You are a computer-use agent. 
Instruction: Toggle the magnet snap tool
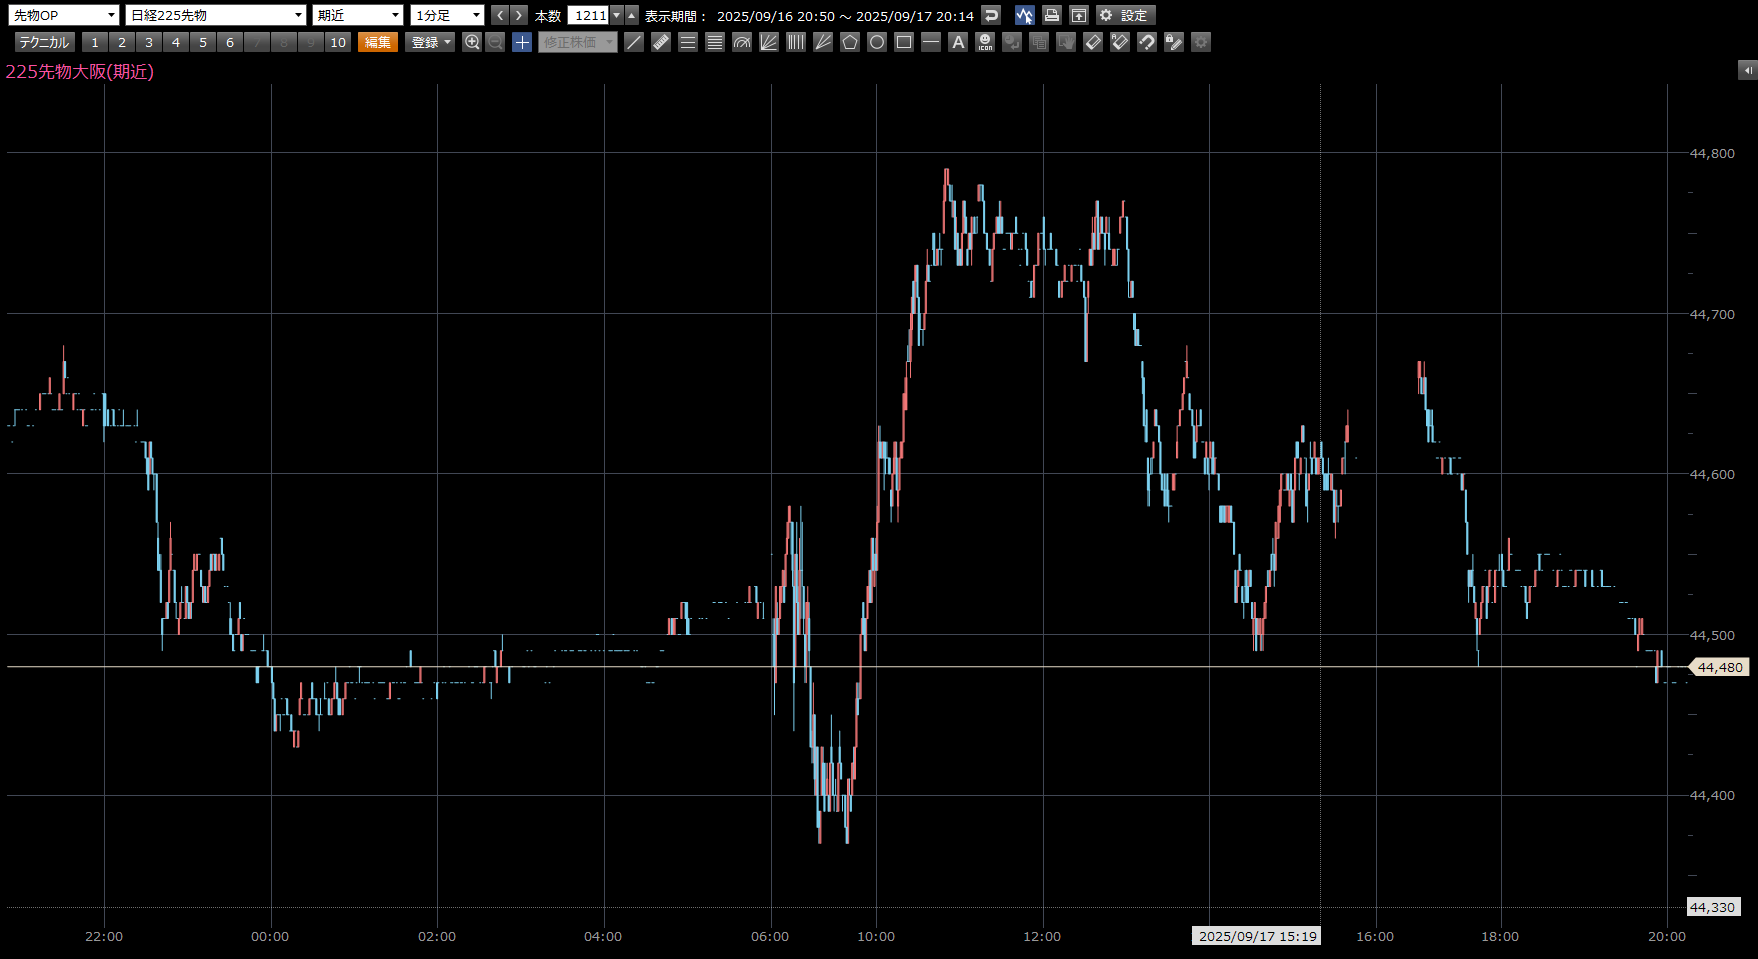click(x=1147, y=42)
